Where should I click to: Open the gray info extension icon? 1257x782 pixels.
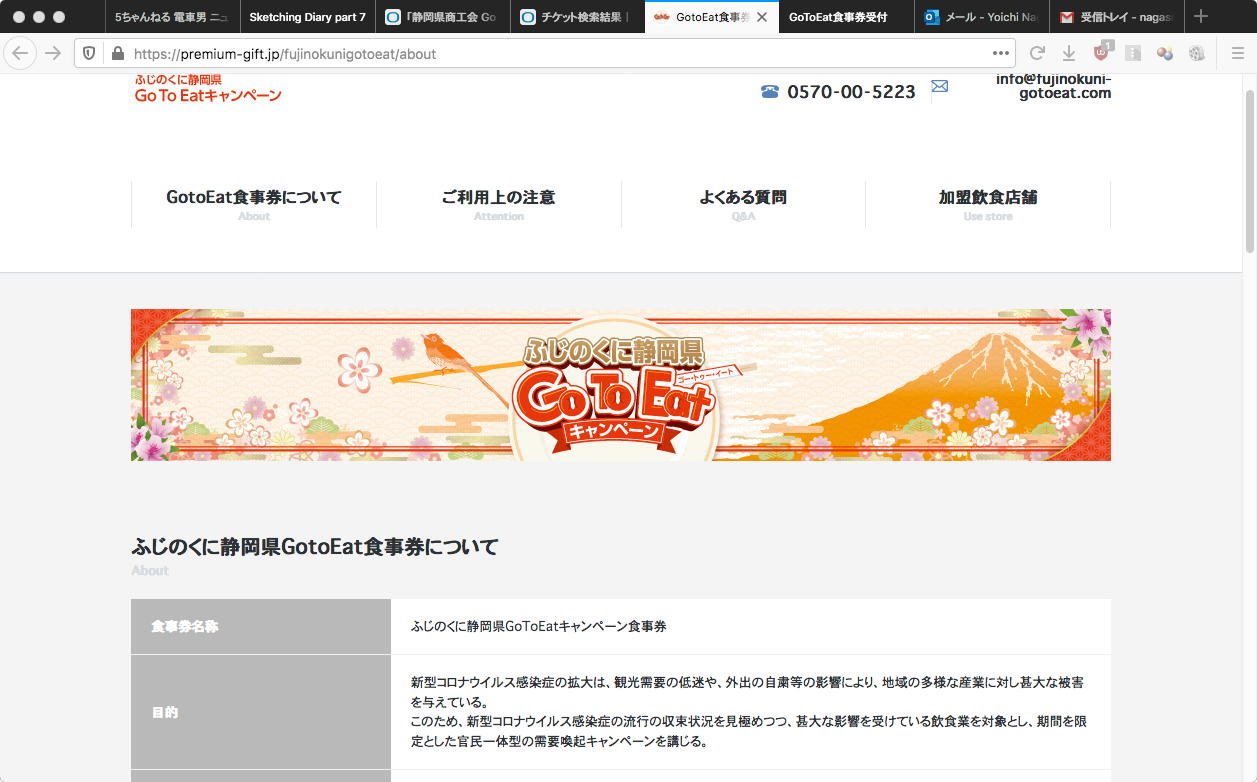coord(1133,53)
